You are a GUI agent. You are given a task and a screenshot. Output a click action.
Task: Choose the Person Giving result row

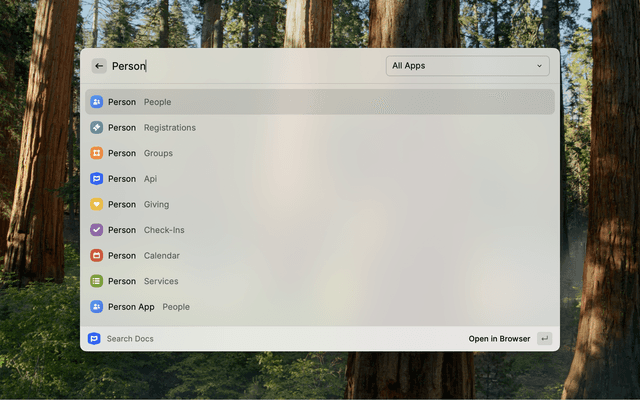[320, 204]
